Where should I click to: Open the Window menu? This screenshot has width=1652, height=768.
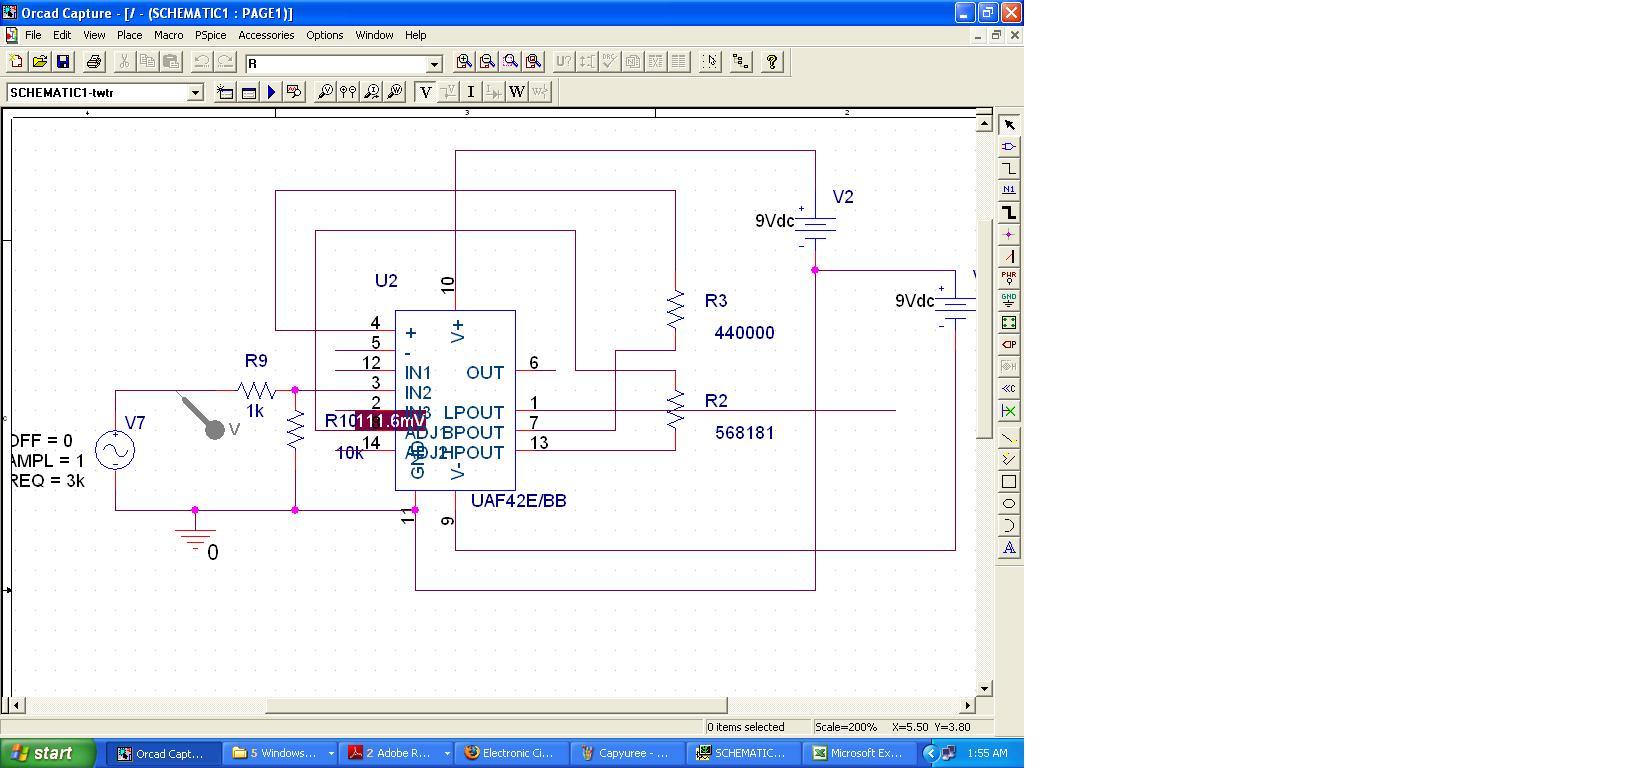click(374, 35)
